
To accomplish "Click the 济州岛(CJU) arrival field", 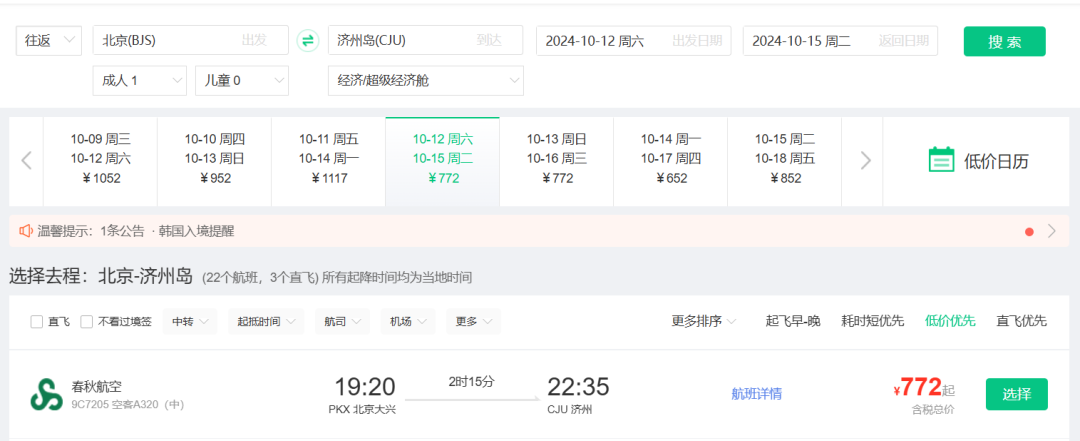I will click(x=426, y=41).
